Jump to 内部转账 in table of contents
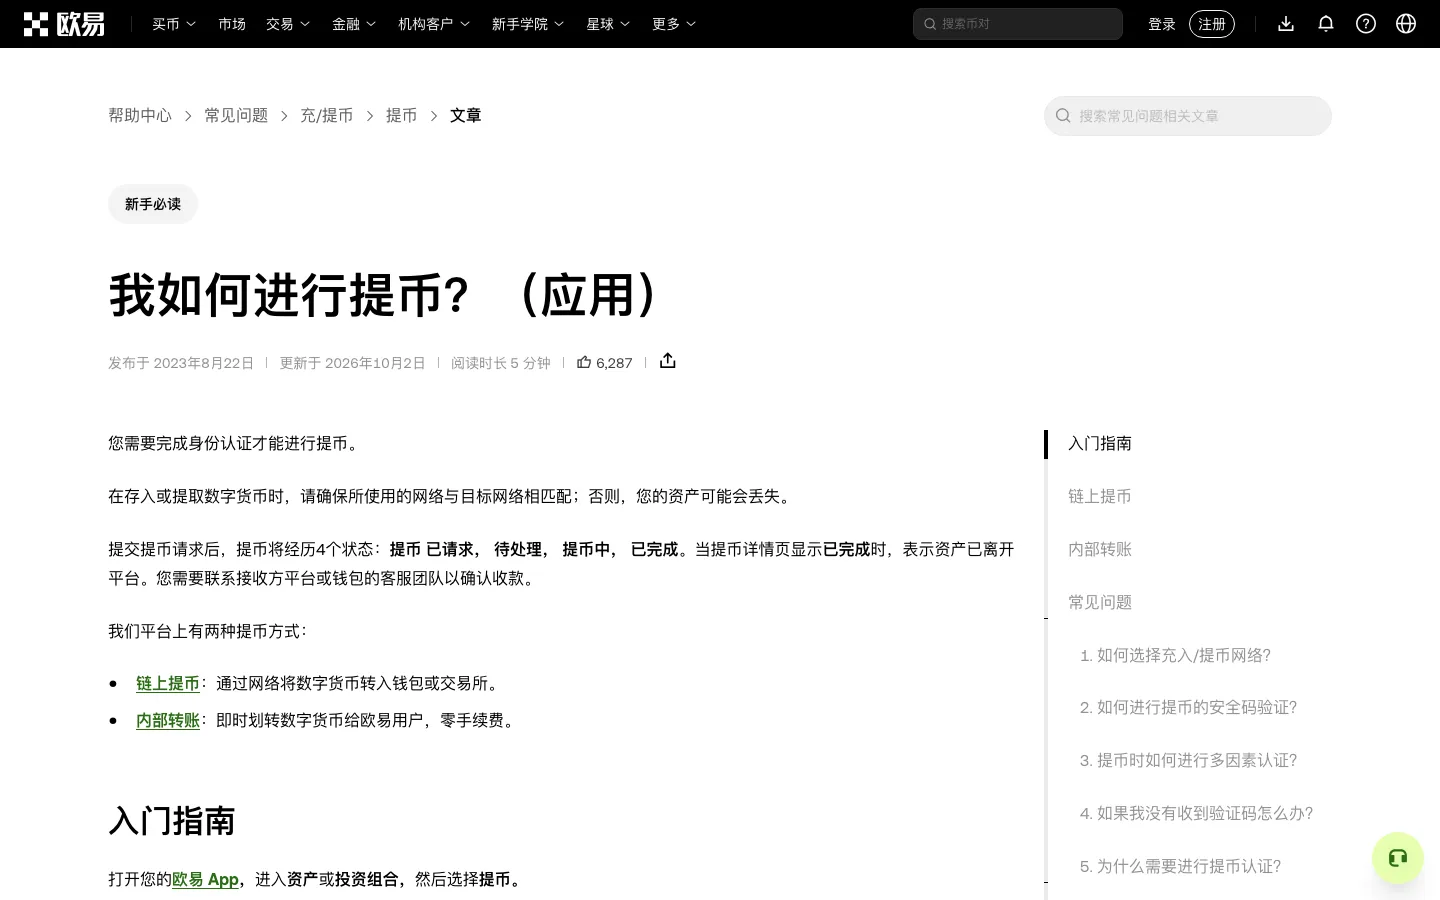Viewport: 1440px width, 900px height. click(x=1100, y=550)
